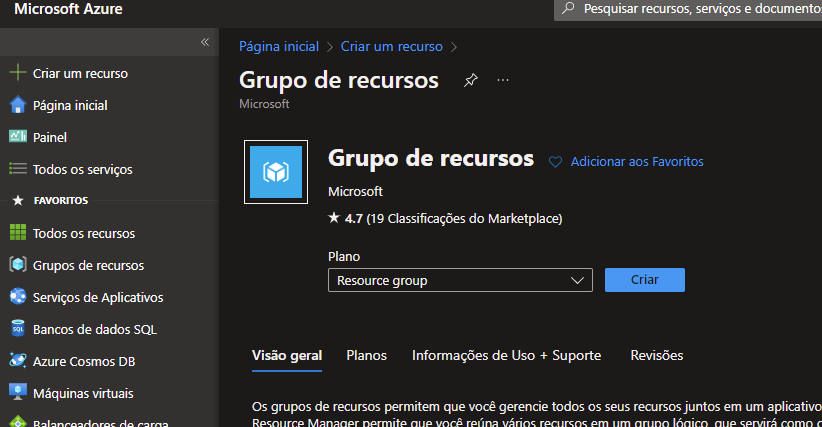The width and height of the screenshot is (822, 427).
Task: Click the Plano label above the dropdown
Action: tap(344, 256)
